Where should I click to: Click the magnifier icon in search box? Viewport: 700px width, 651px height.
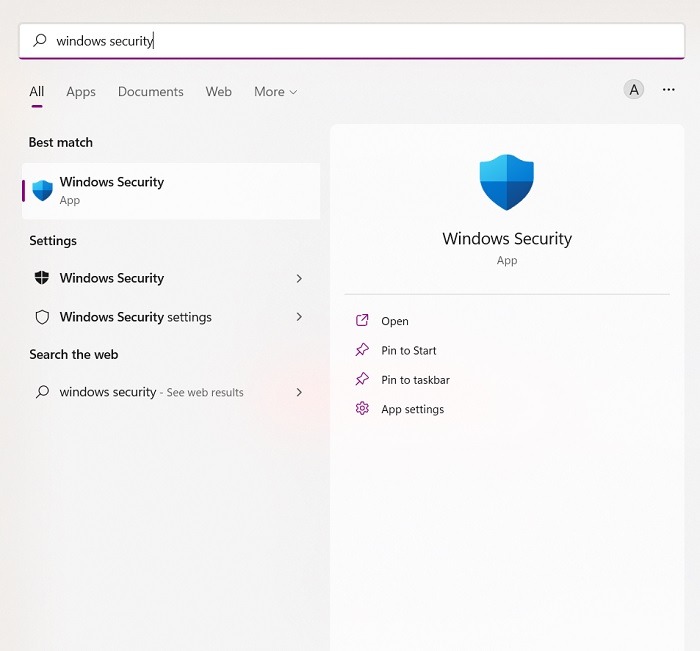click(40, 41)
